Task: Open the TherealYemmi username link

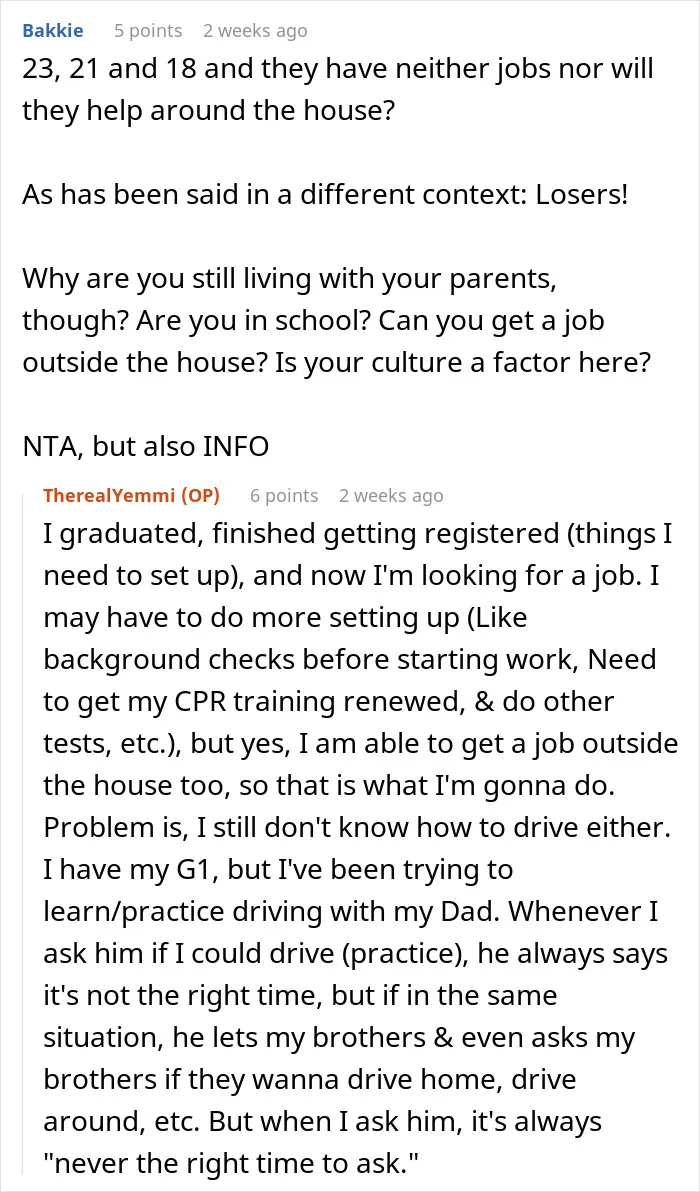Action: click(109, 496)
